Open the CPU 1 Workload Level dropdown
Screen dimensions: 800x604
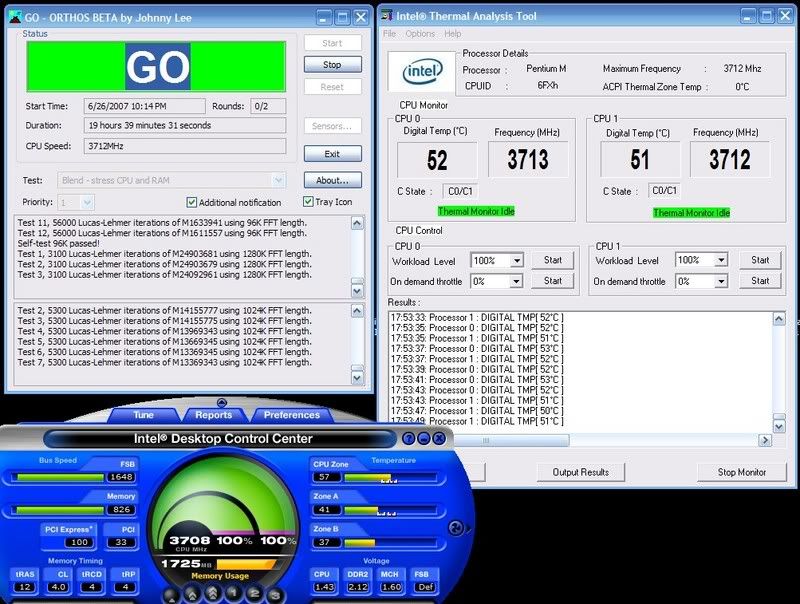pos(721,260)
